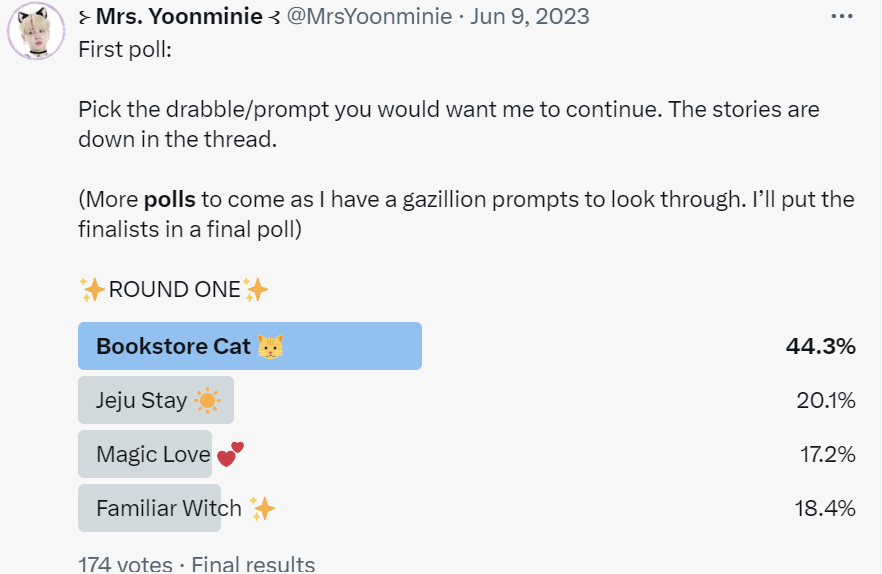The width and height of the screenshot is (882, 574).
Task: Click sparkles emoji after ROUND ONE
Action: 255,289
